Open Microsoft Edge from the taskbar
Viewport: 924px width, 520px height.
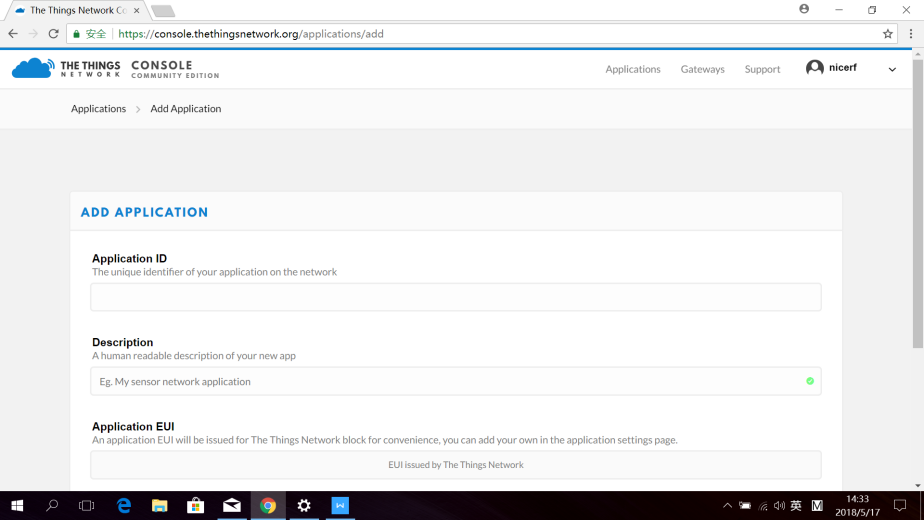124,506
